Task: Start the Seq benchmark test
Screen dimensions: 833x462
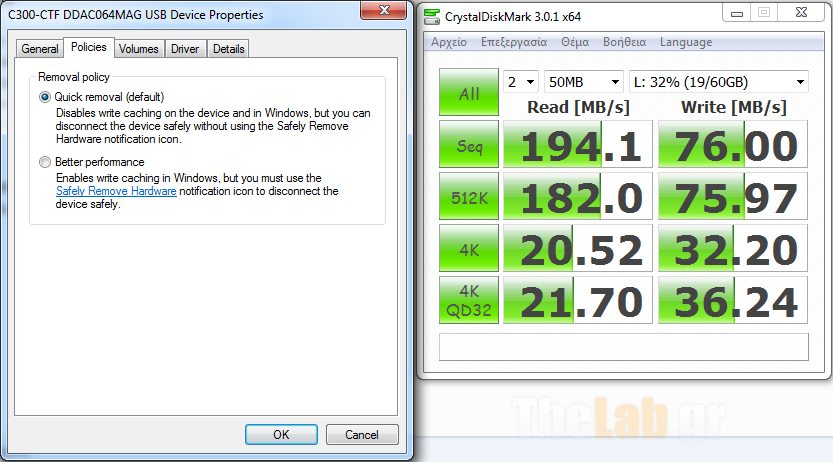Action: [469, 144]
